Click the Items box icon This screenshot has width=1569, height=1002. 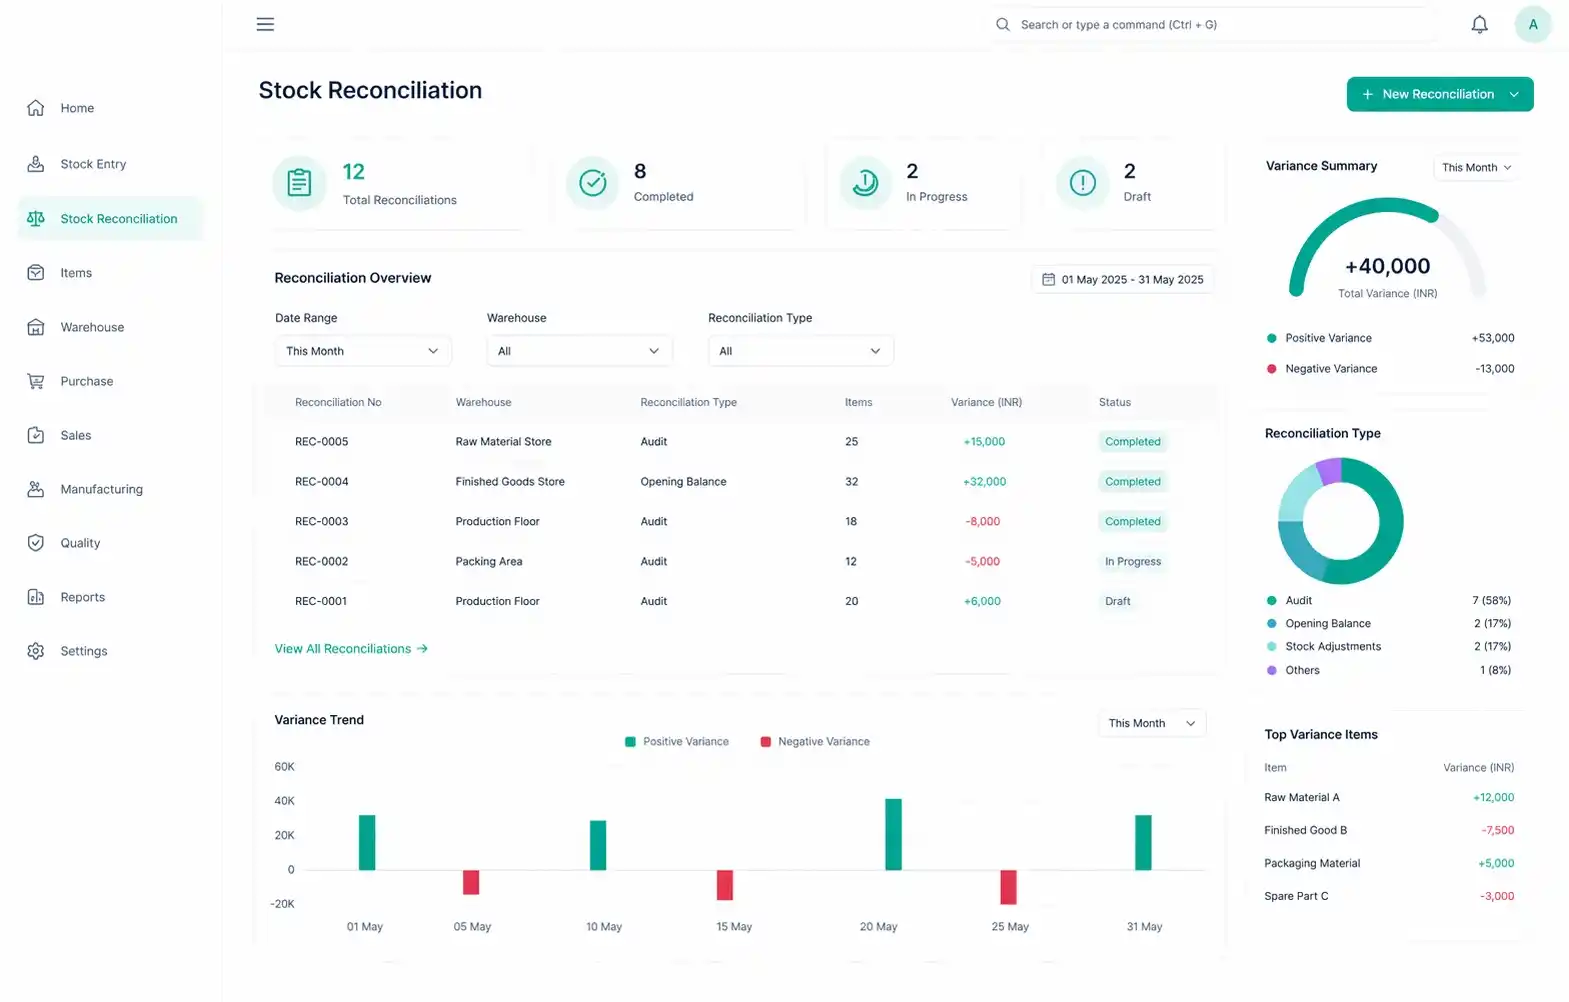[36, 272]
